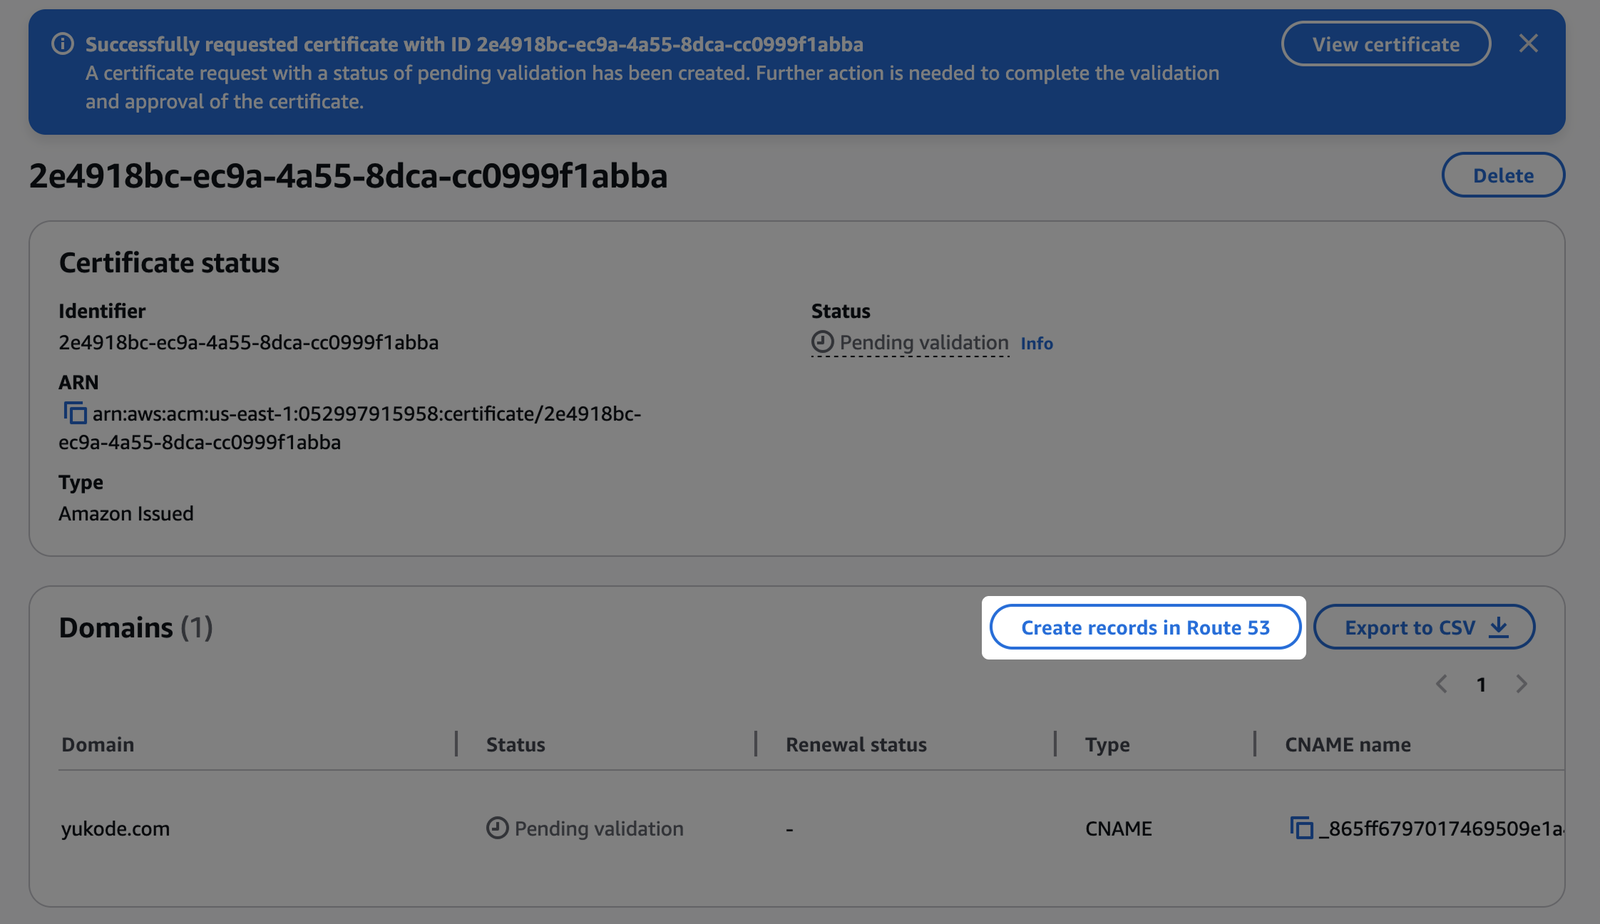Delete the certificate

point(1503,175)
